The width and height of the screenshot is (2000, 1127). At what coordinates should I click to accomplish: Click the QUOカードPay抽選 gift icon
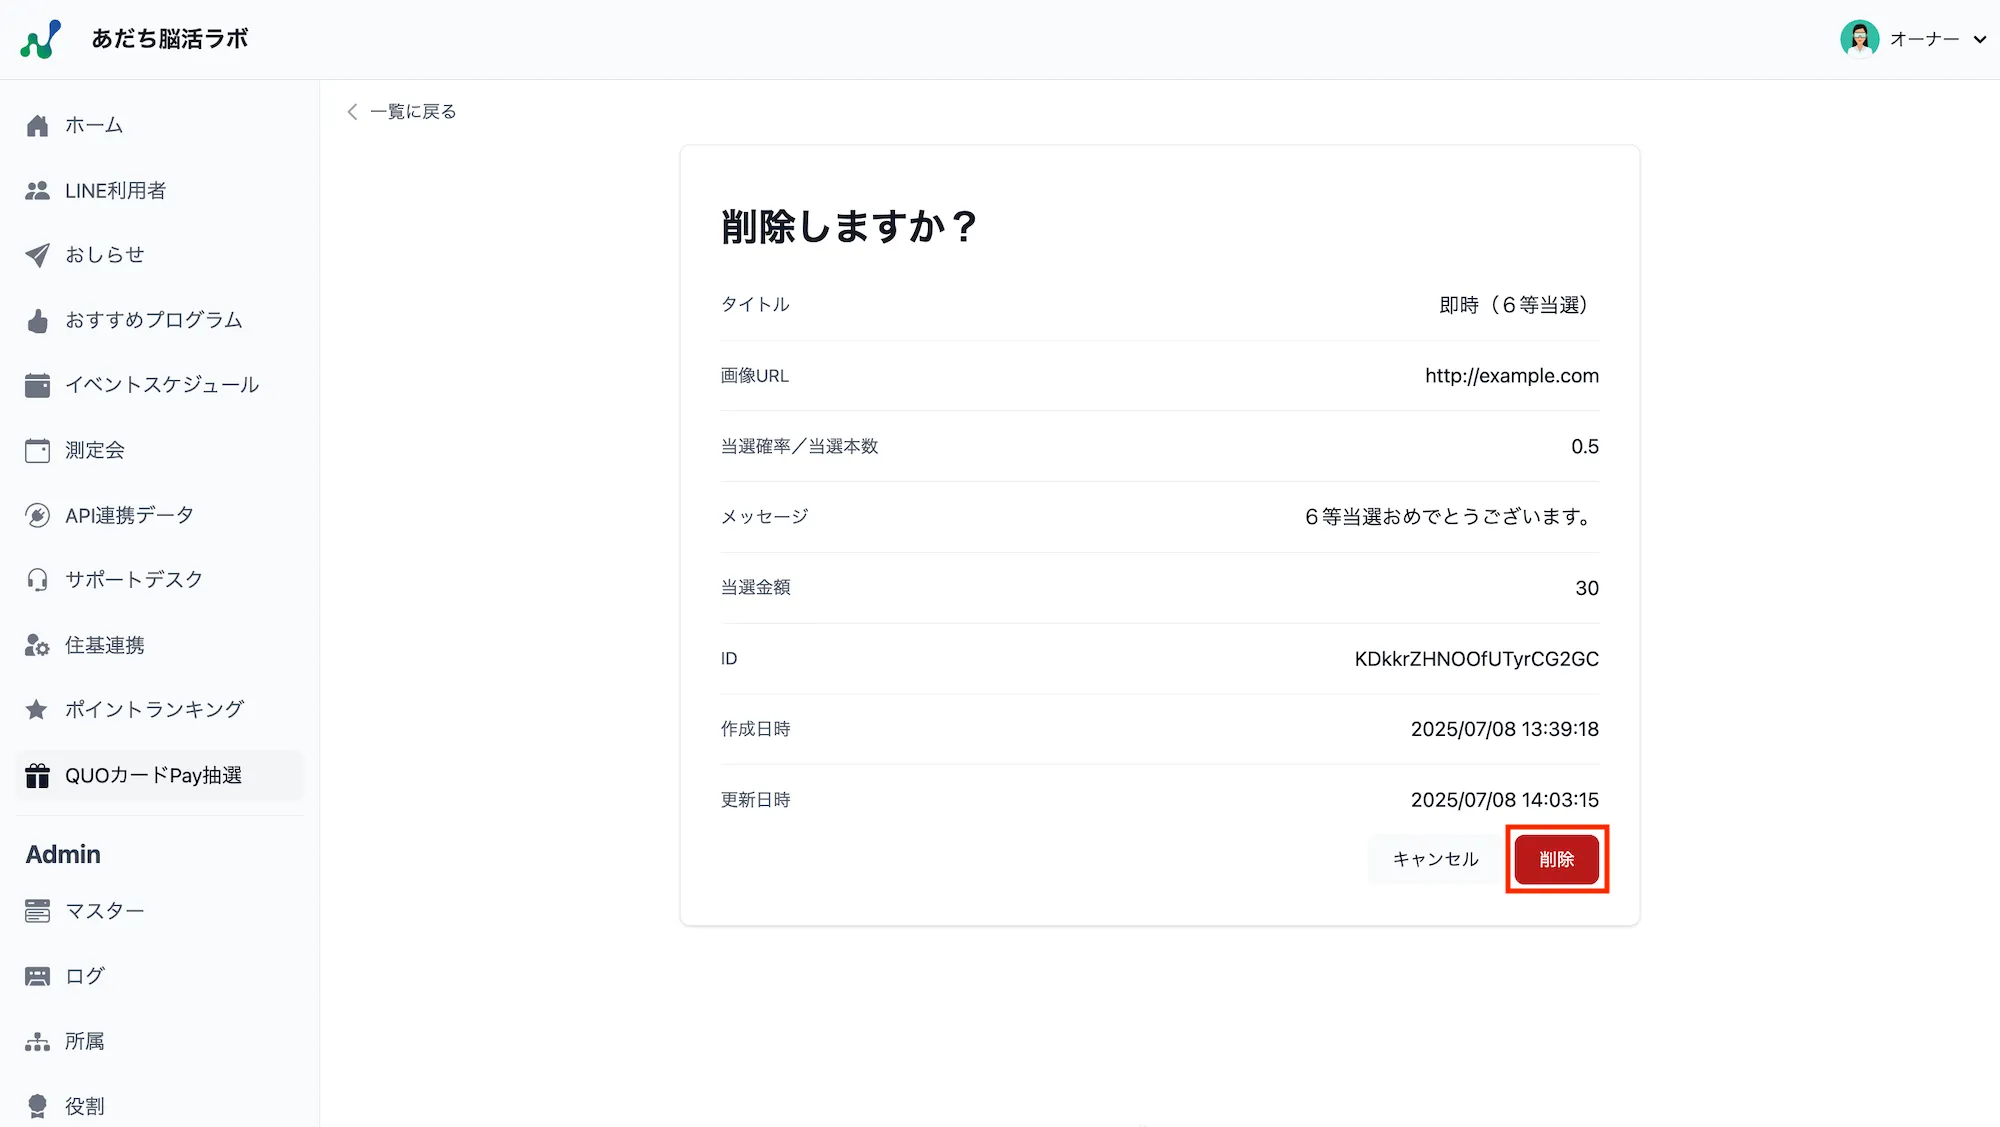(37, 776)
